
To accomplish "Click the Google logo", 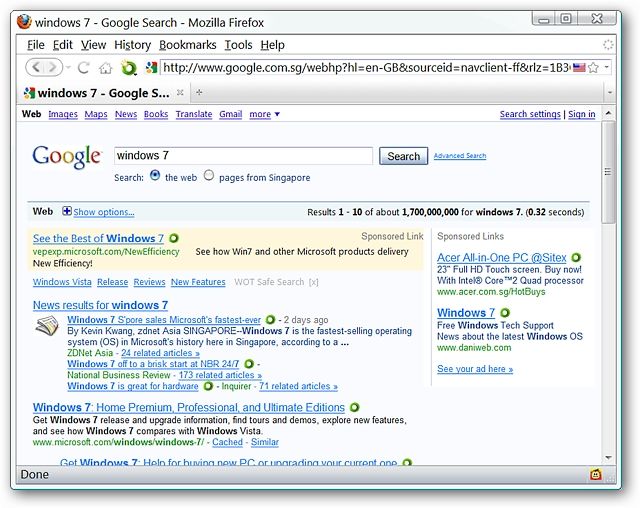I will [x=67, y=156].
